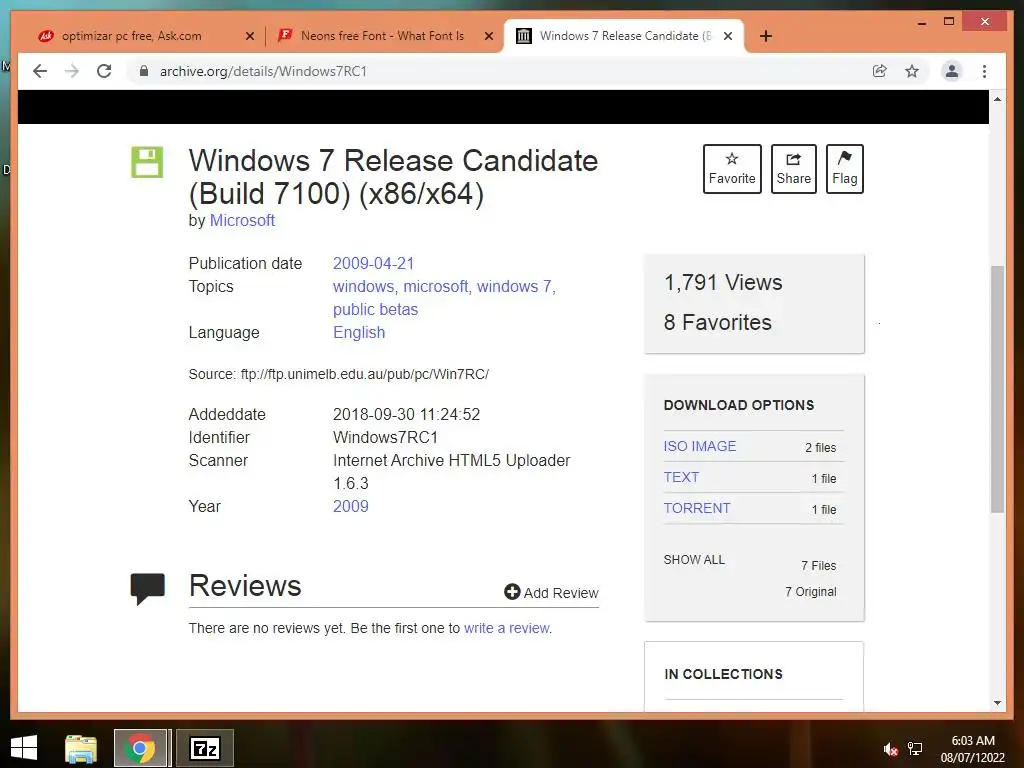Screen dimensions: 1024x768
Task: Click the 7 Original files link
Action: coord(810,592)
